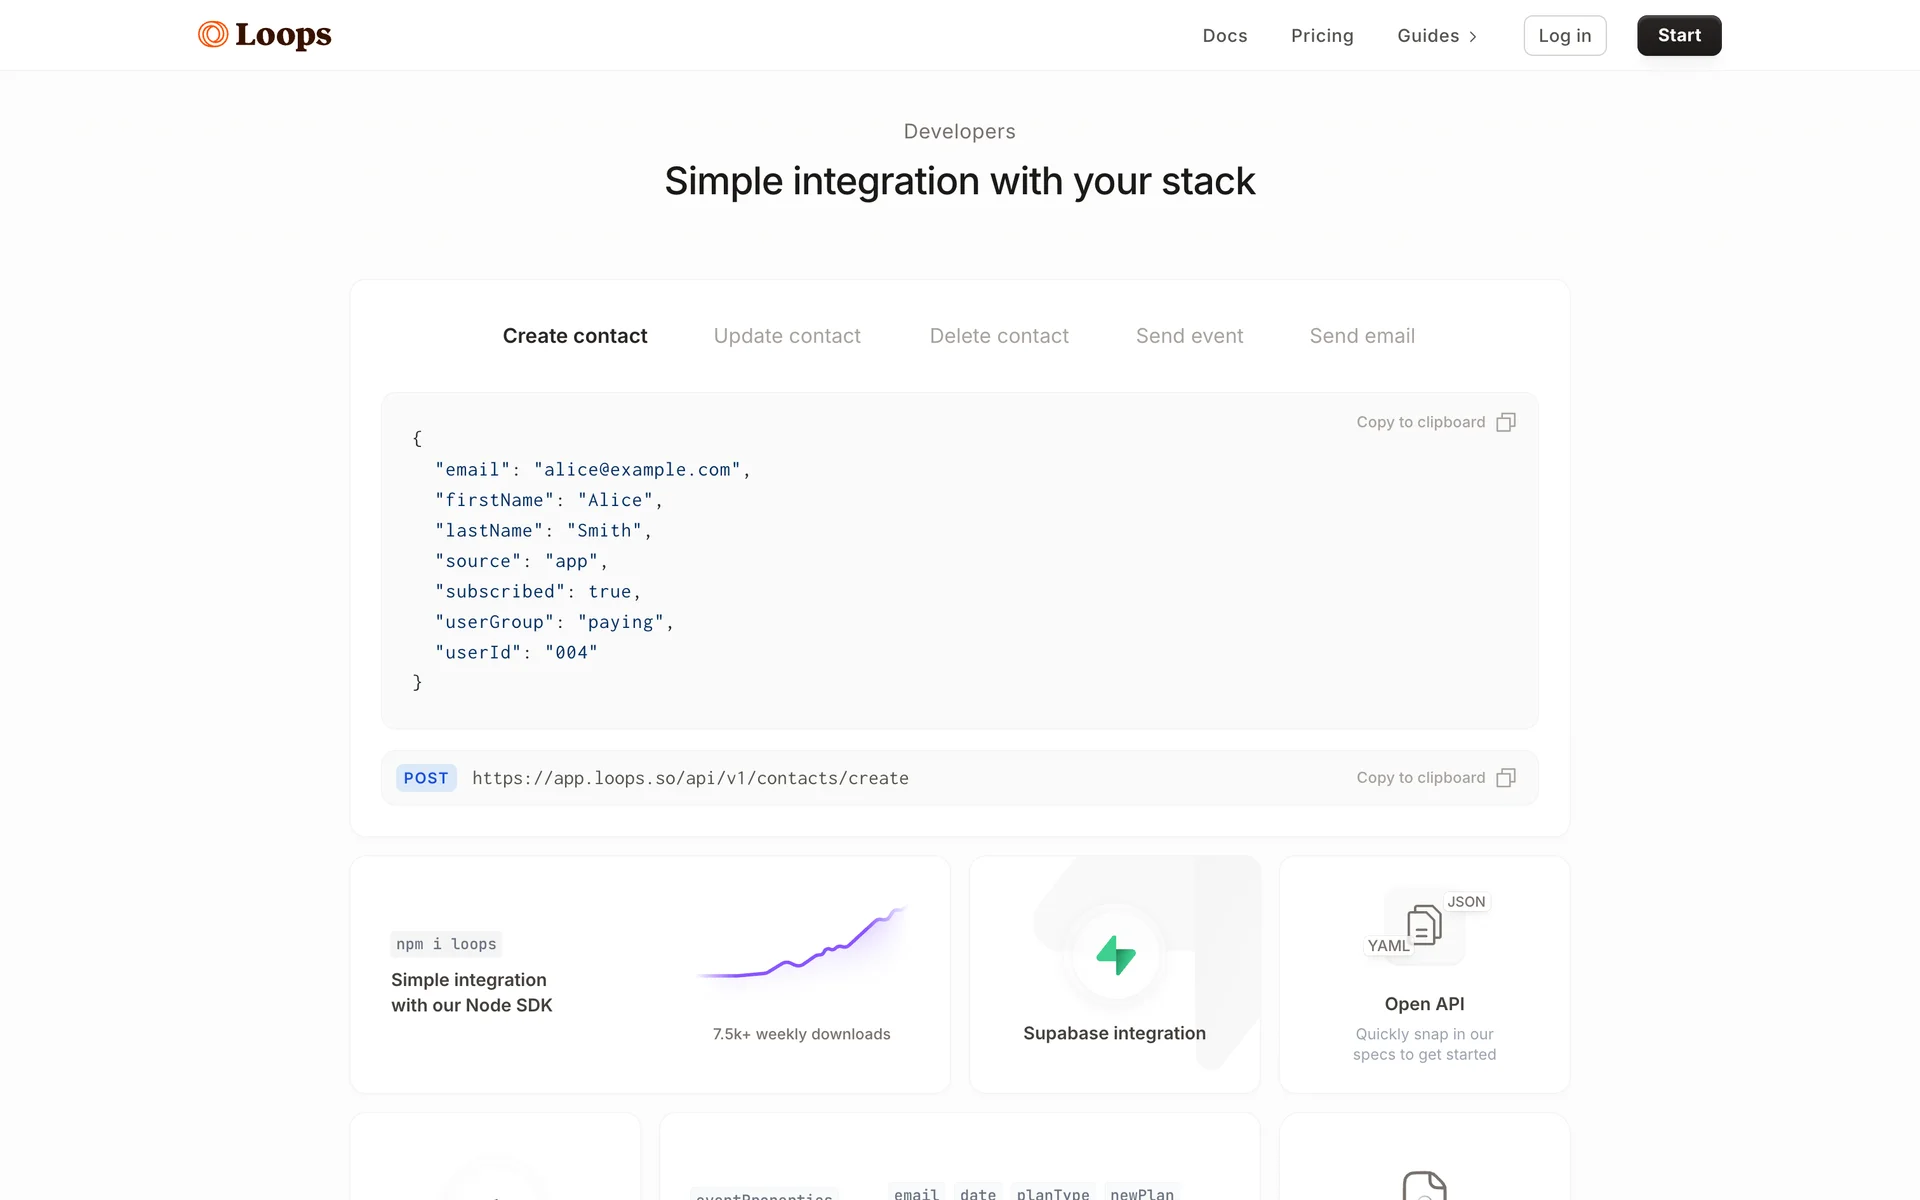This screenshot has height=1200, width=1920.
Task: Go to the Pricing page
Action: pyautogui.click(x=1322, y=36)
